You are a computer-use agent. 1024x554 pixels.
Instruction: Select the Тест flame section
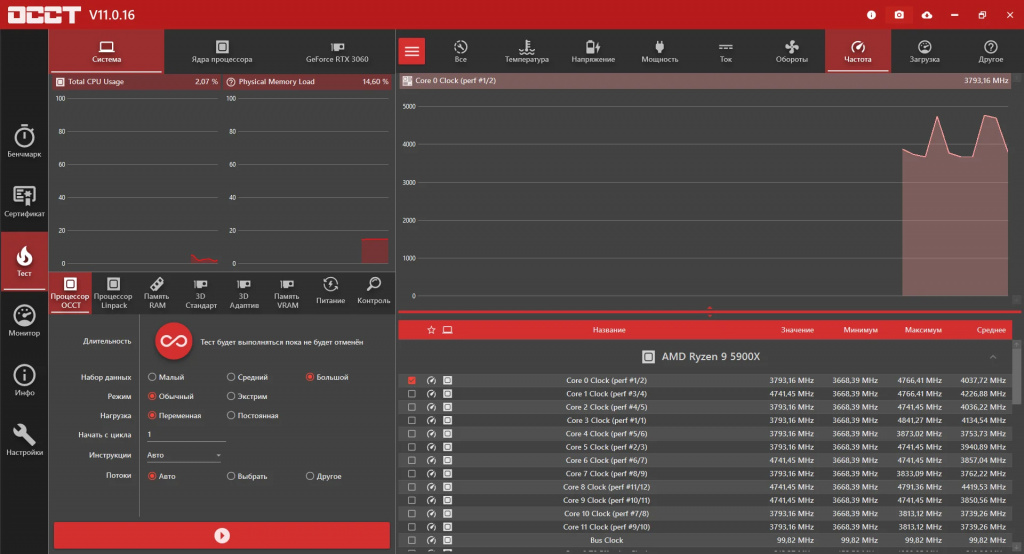(24, 261)
